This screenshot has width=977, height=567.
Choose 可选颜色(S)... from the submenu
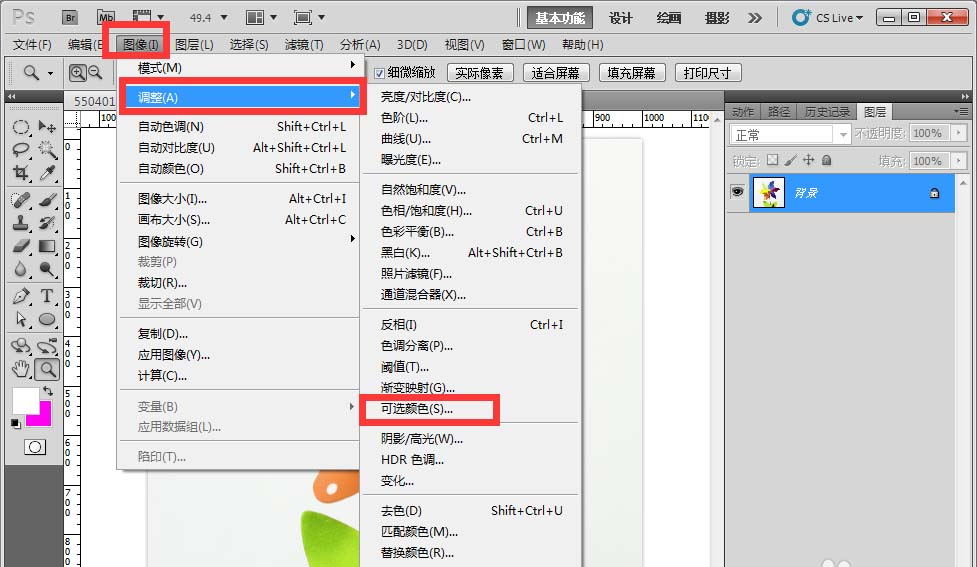417,409
